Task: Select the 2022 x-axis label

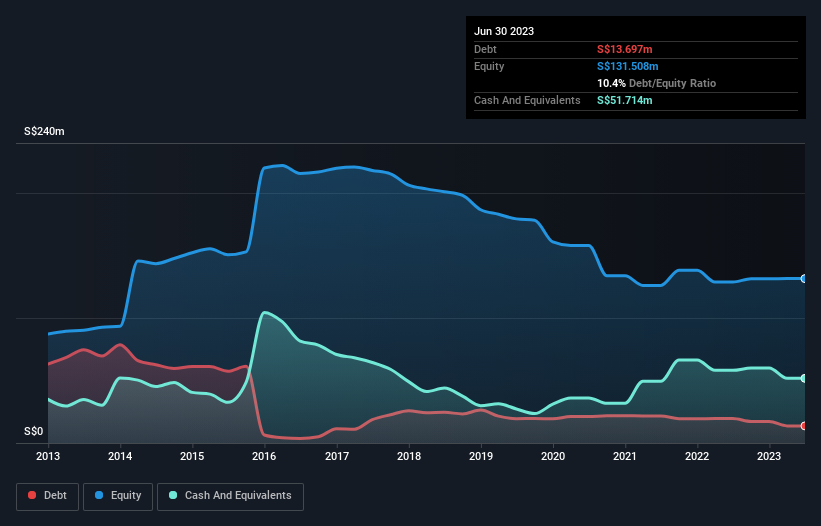Action: coord(697,457)
